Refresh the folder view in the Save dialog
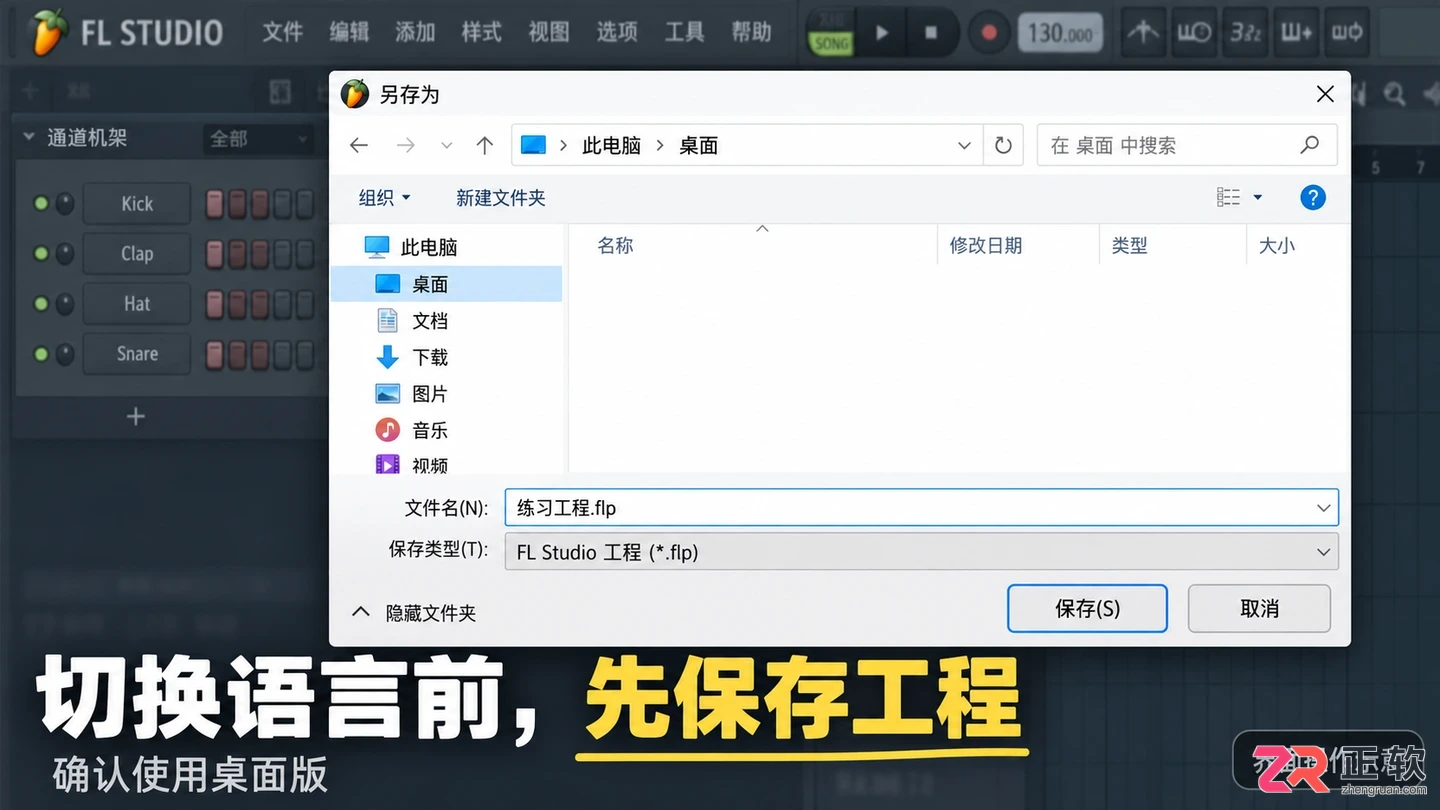Viewport: 1440px width, 810px height. [x=1003, y=146]
